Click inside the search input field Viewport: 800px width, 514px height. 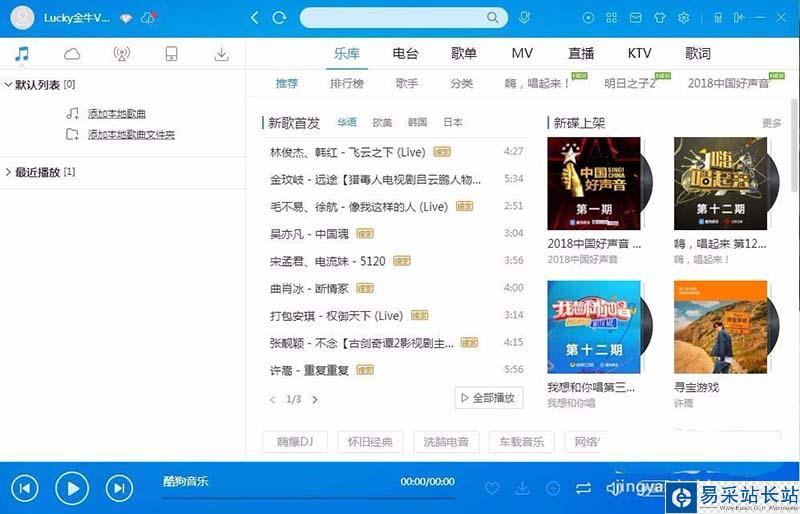[x=393, y=18]
